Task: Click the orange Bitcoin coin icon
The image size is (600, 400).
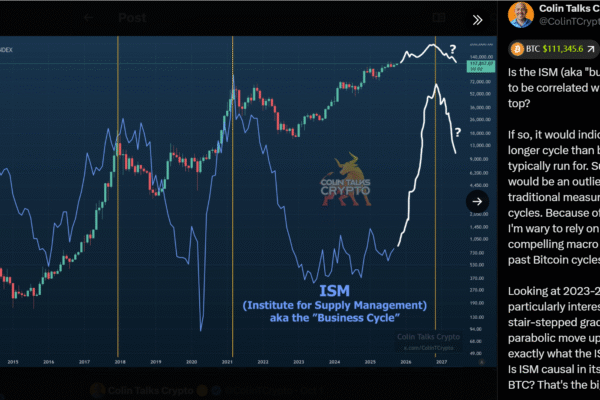Action: tap(518, 48)
